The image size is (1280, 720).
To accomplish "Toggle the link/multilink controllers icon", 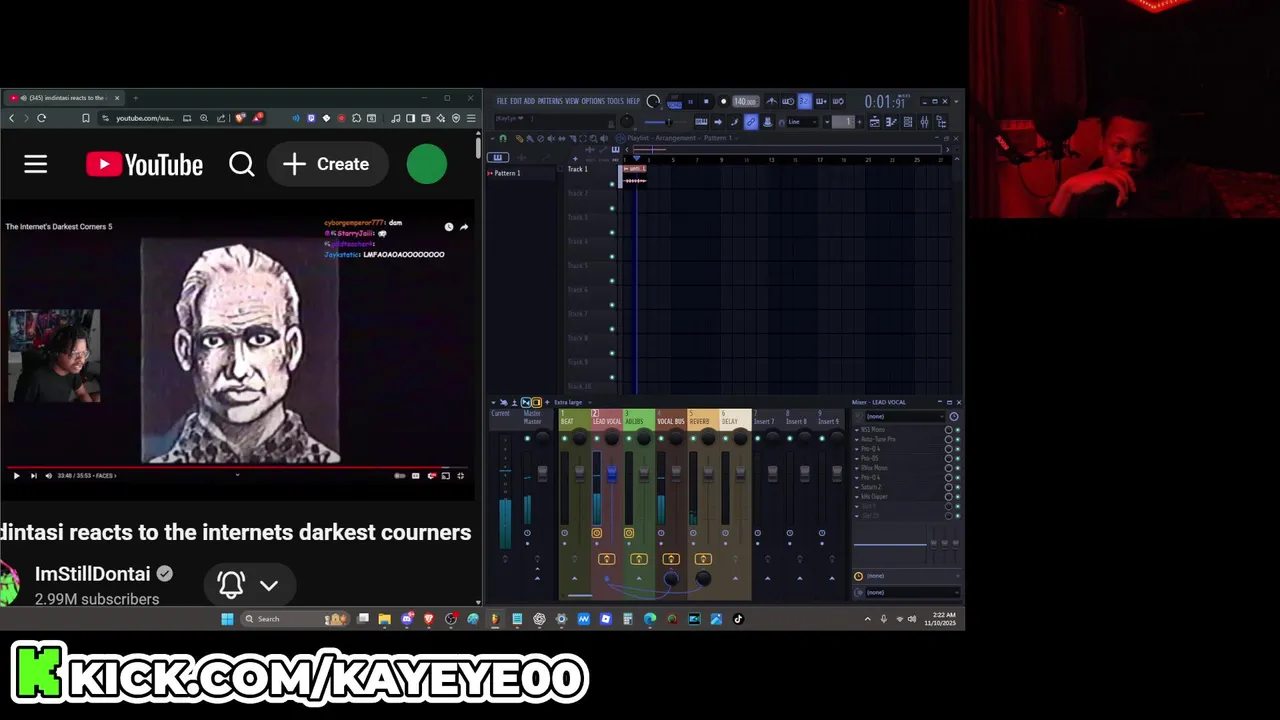I will (751, 122).
